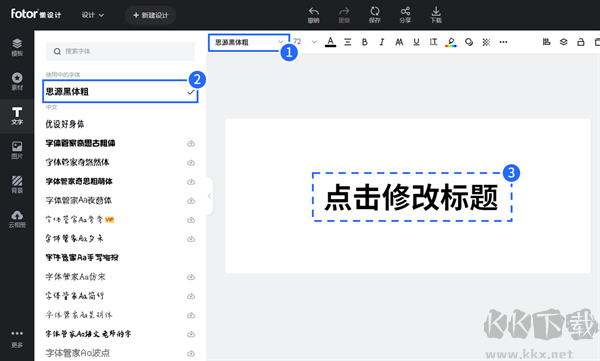The height and width of the screenshot is (361, 600).
Task: Open the element alignment icon
Action: (x=546, y=42)
